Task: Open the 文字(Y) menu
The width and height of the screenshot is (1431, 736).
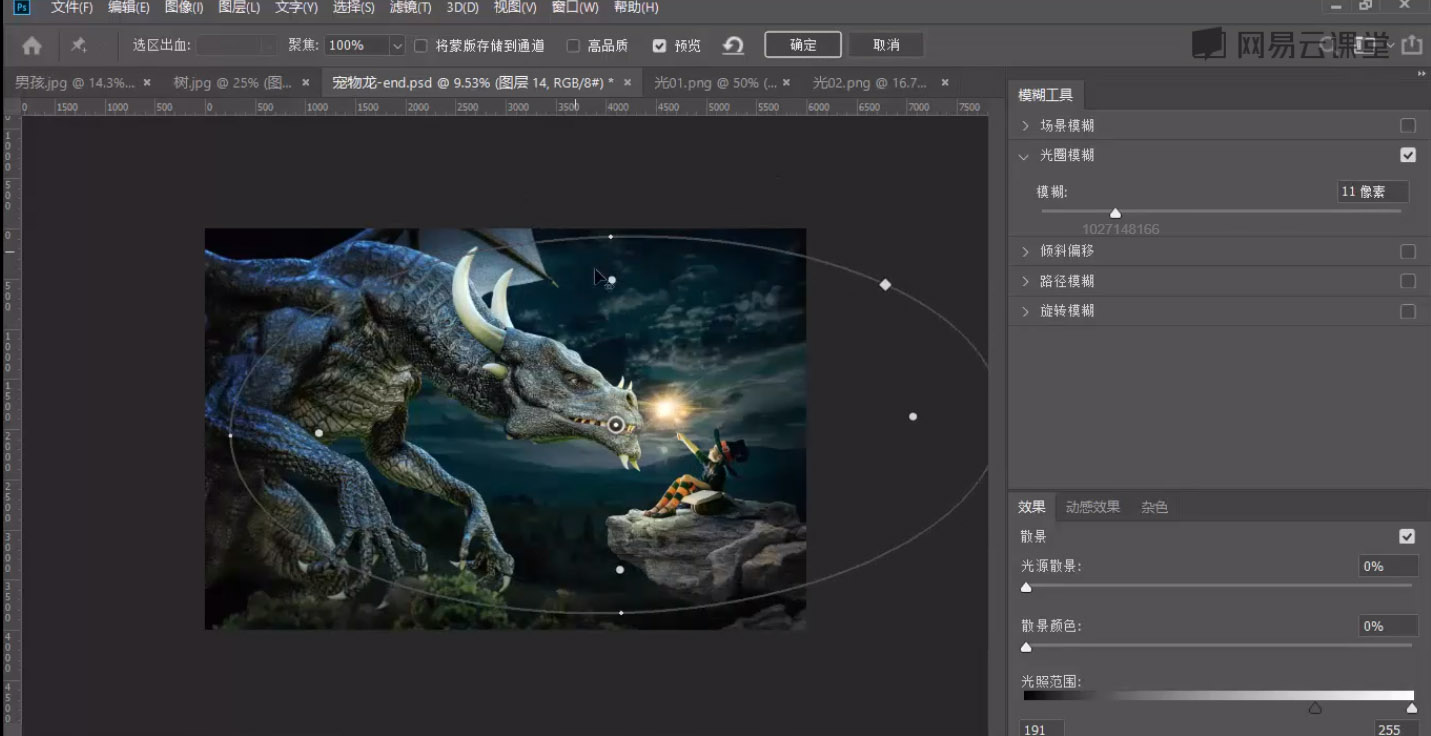Action: 296,8
